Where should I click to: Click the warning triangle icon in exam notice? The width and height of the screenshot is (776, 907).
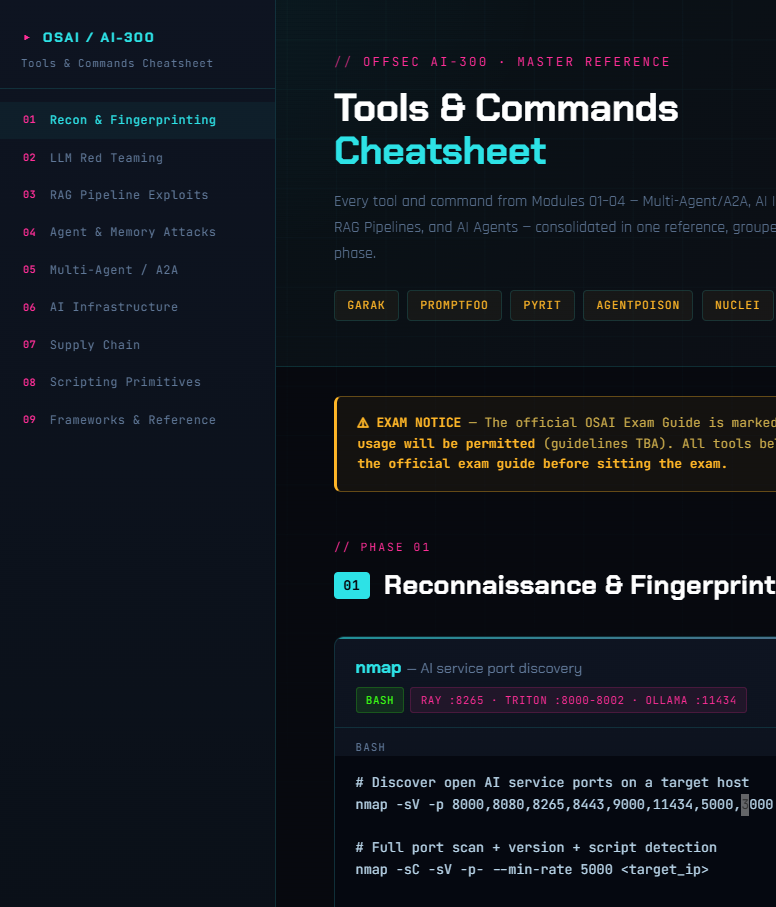click(363, 423)
